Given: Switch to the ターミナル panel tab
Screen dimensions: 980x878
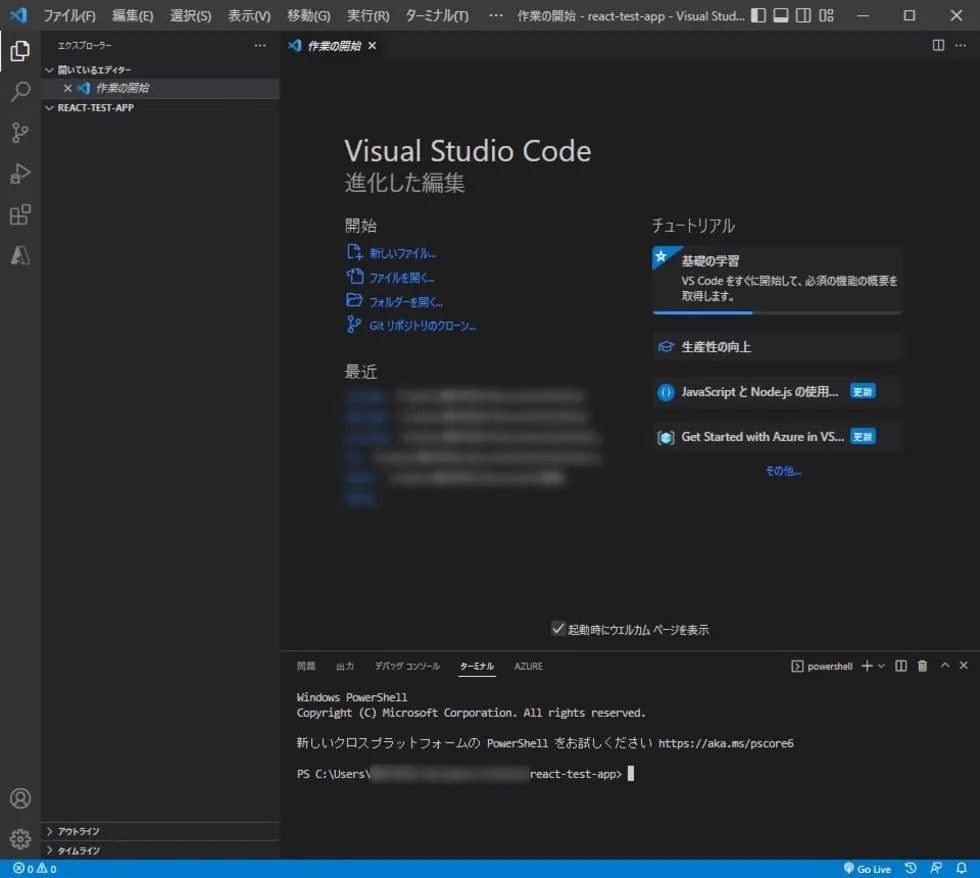Looking at the screenshot, I should click(477, 666).
